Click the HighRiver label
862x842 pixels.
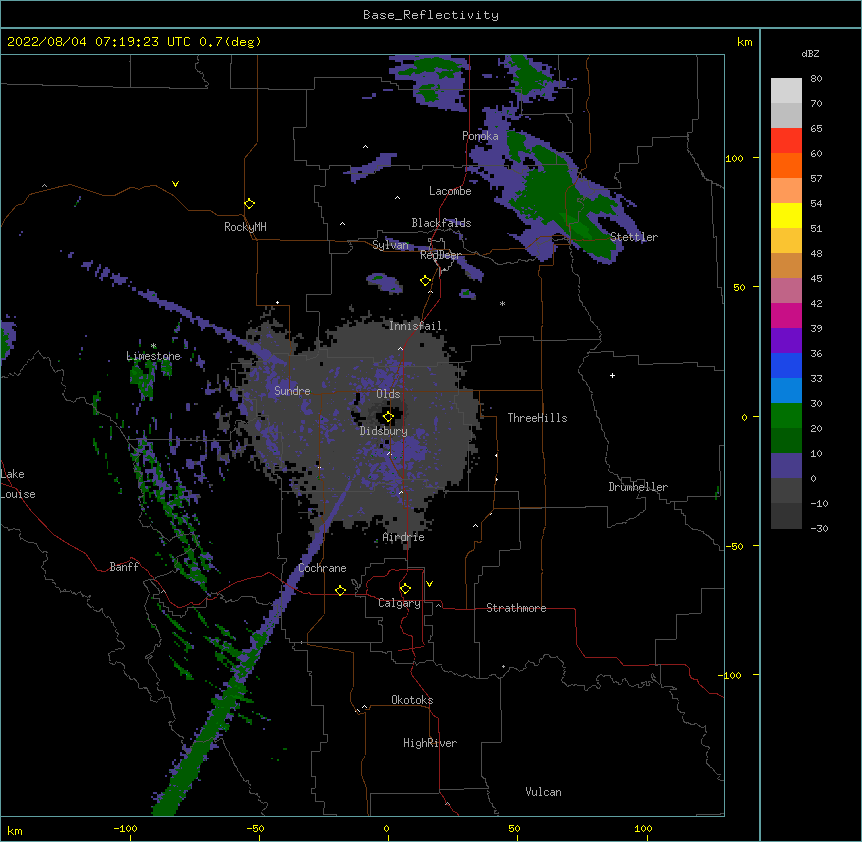point(430,743)
